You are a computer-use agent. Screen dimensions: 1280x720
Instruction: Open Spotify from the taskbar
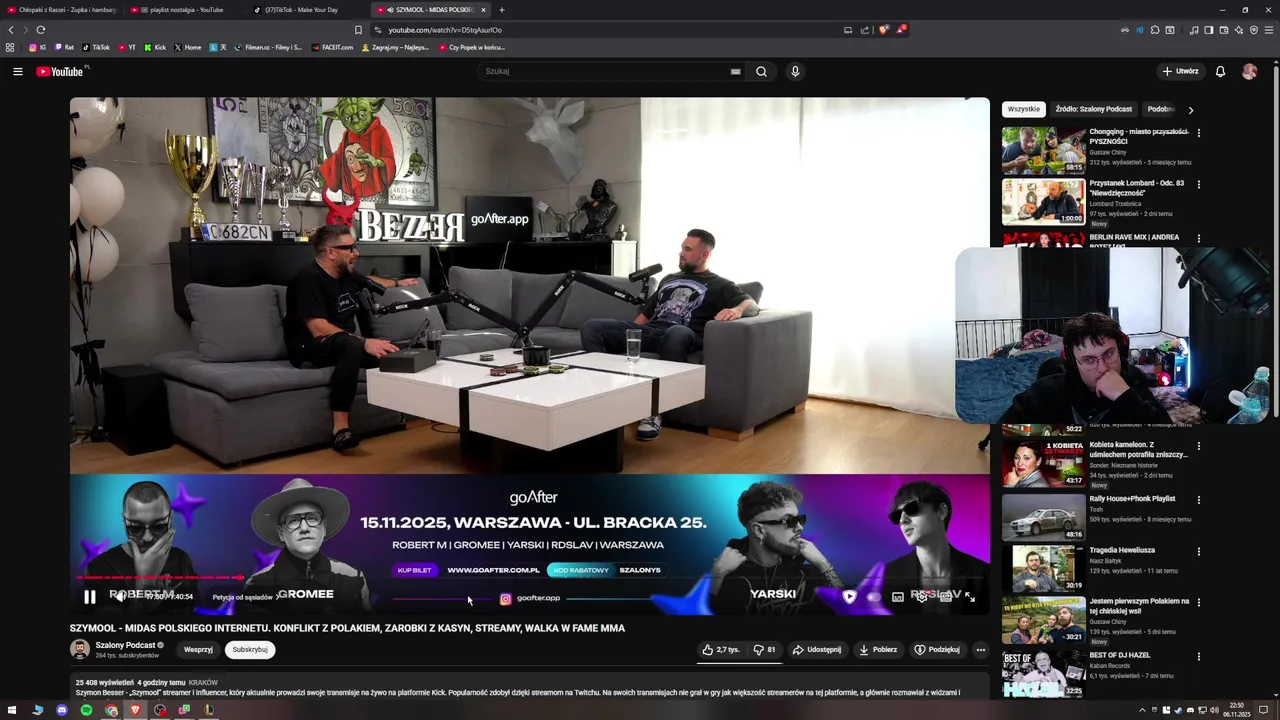click(86, 710)
